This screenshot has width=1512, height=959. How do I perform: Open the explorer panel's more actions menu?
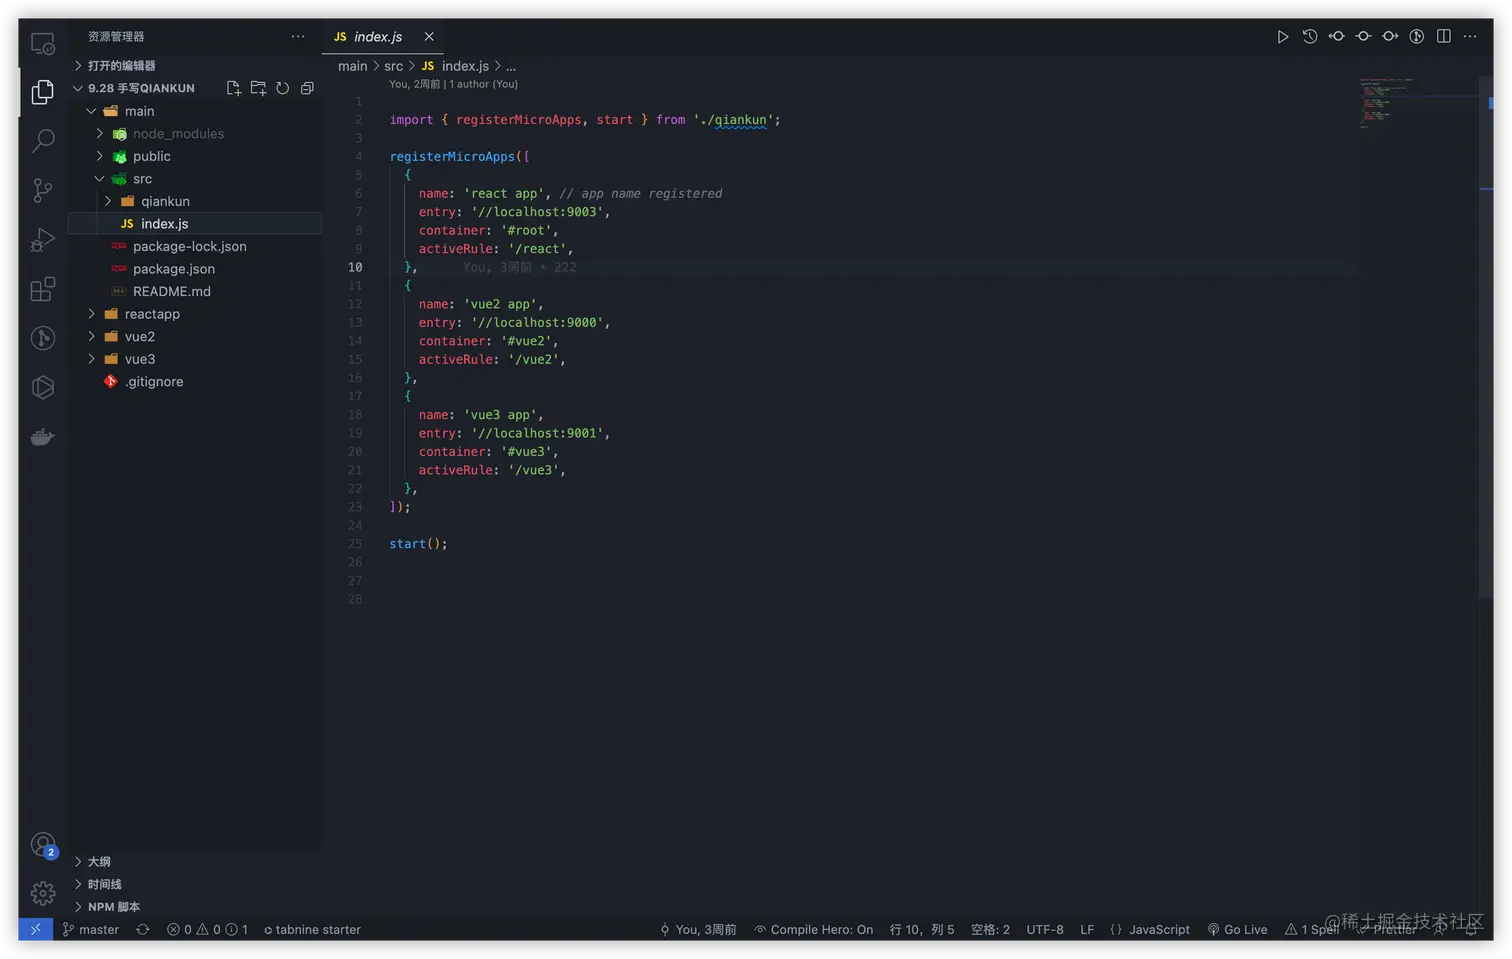[x=298, y=36]
